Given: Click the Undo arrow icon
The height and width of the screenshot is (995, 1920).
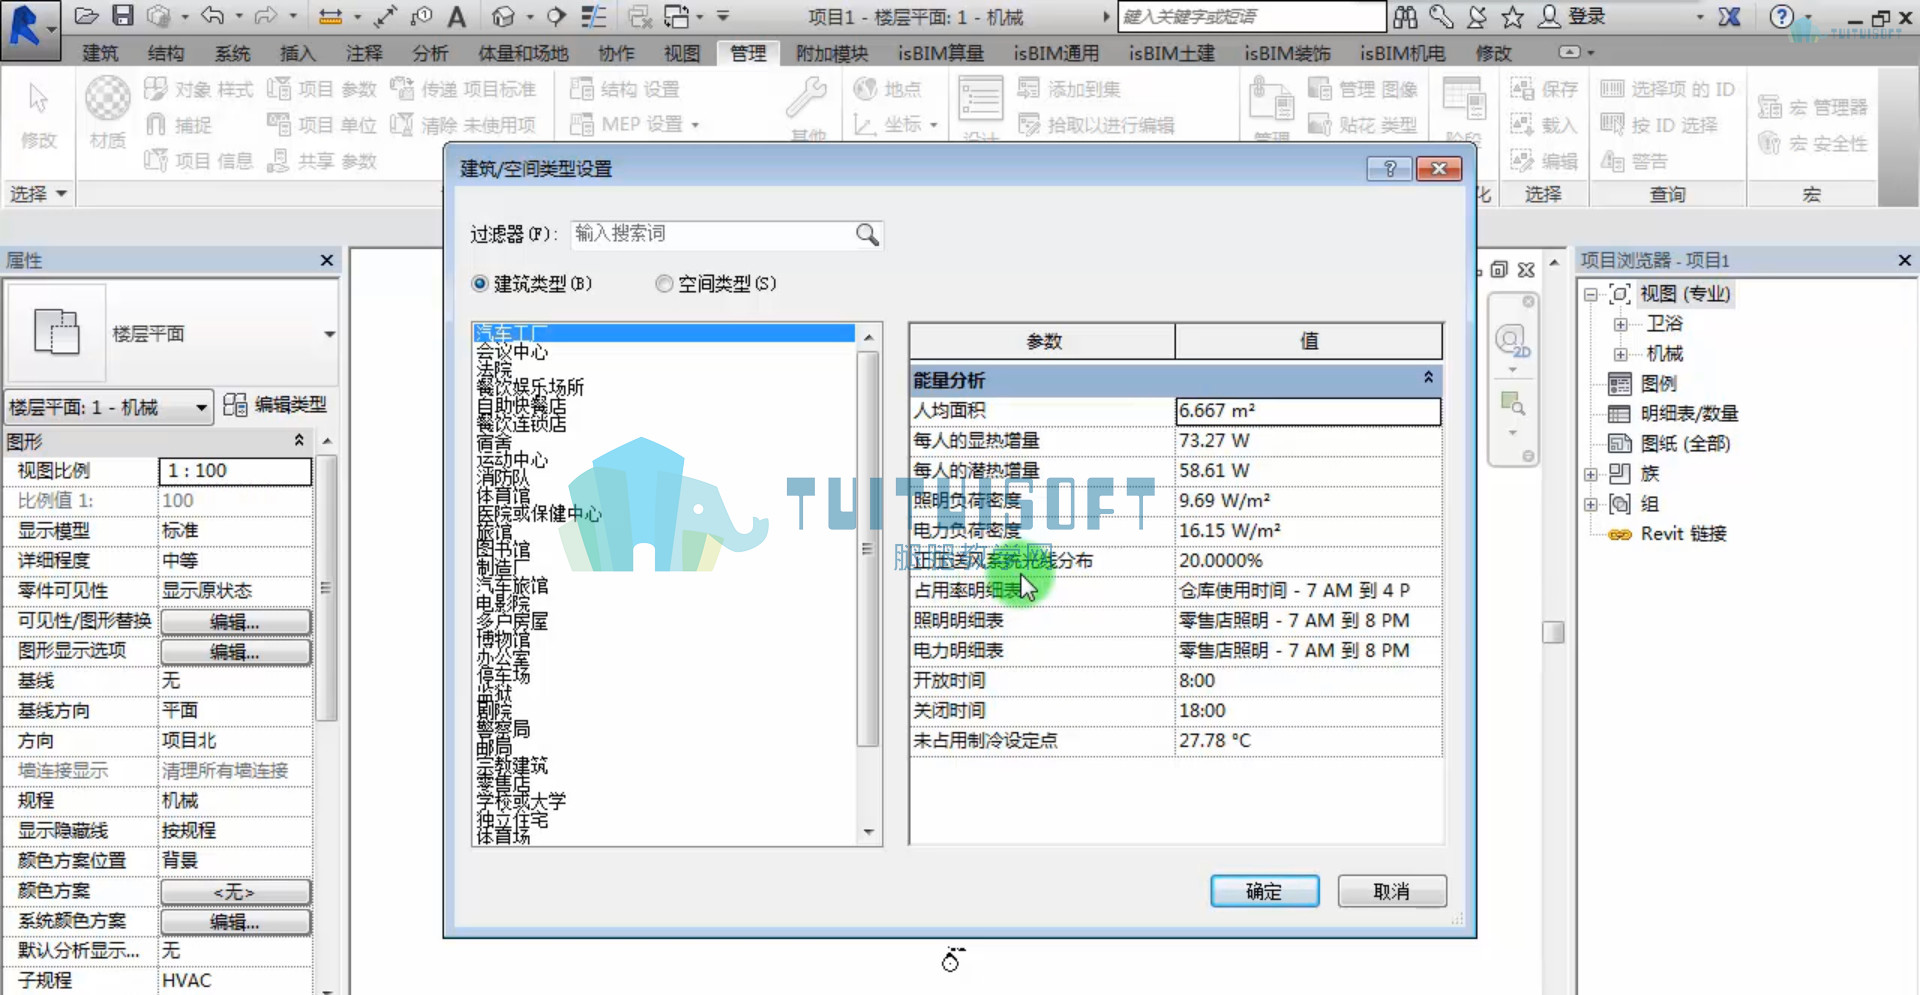Looking at the screenshot, I should (x=212, y=16).
